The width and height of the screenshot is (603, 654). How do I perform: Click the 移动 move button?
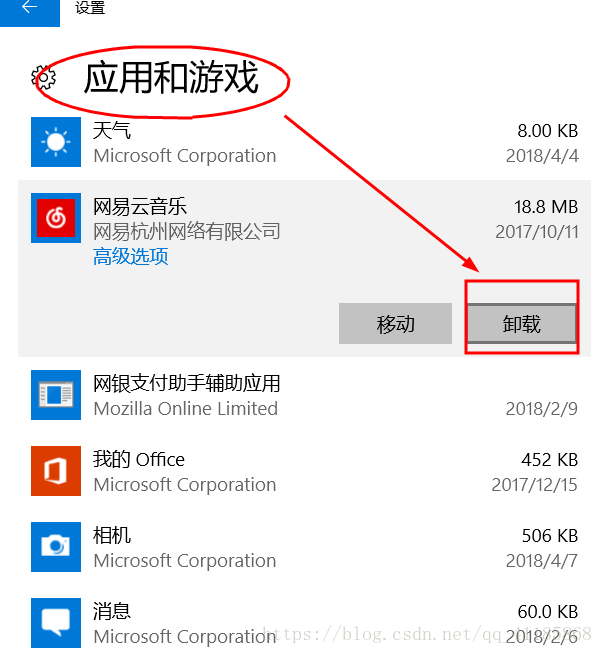pyautogui.click(x=395, y=324)
